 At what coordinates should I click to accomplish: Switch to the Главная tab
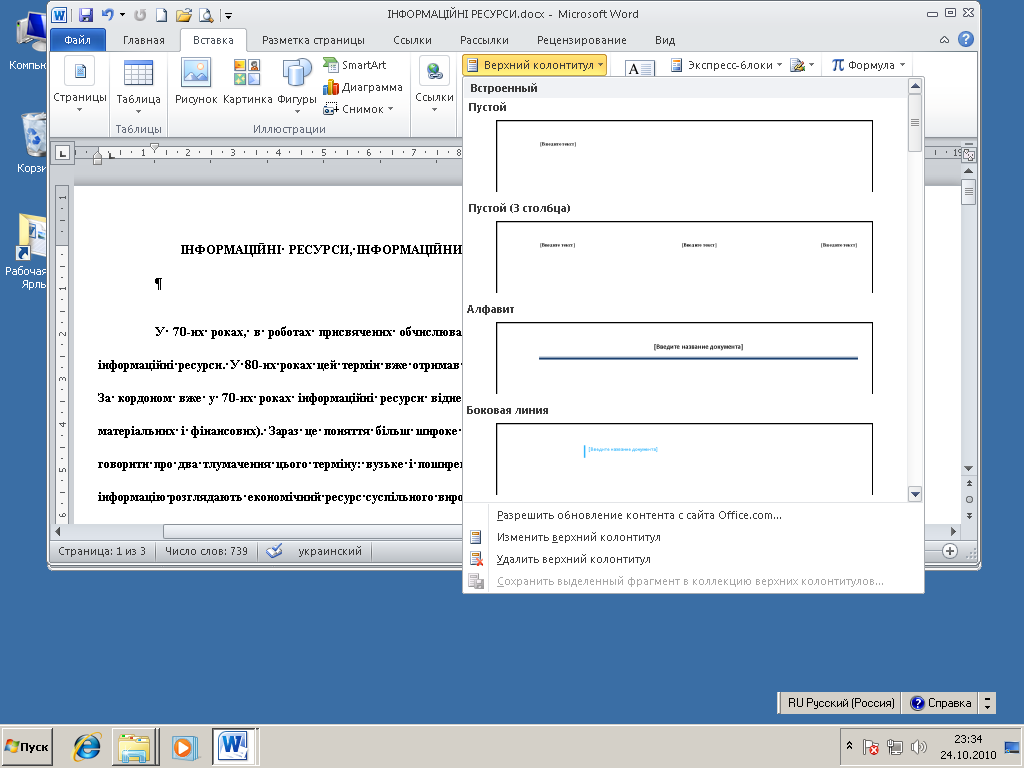pos(144,40)
